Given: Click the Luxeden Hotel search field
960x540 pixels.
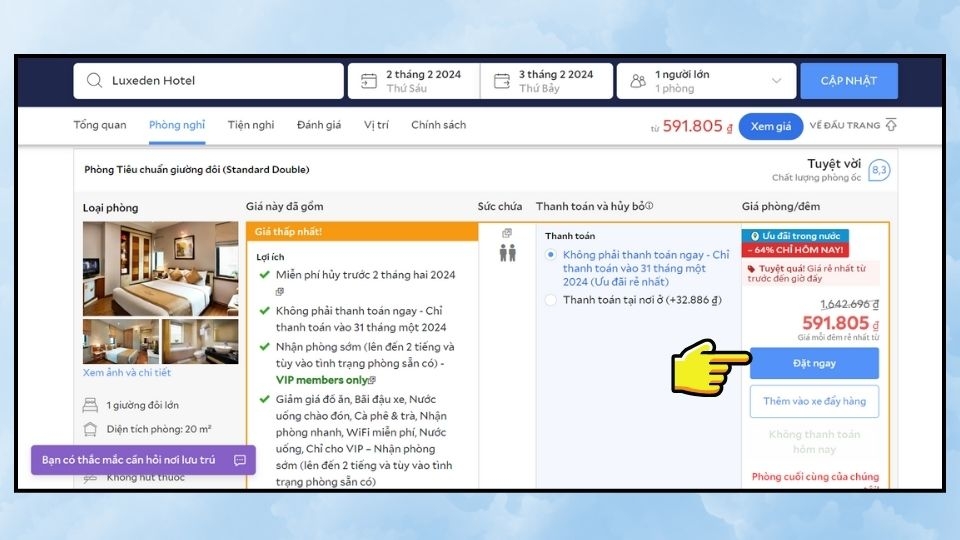Looking at the screenshot, I should pyautogui.click(x=208, y=81).
